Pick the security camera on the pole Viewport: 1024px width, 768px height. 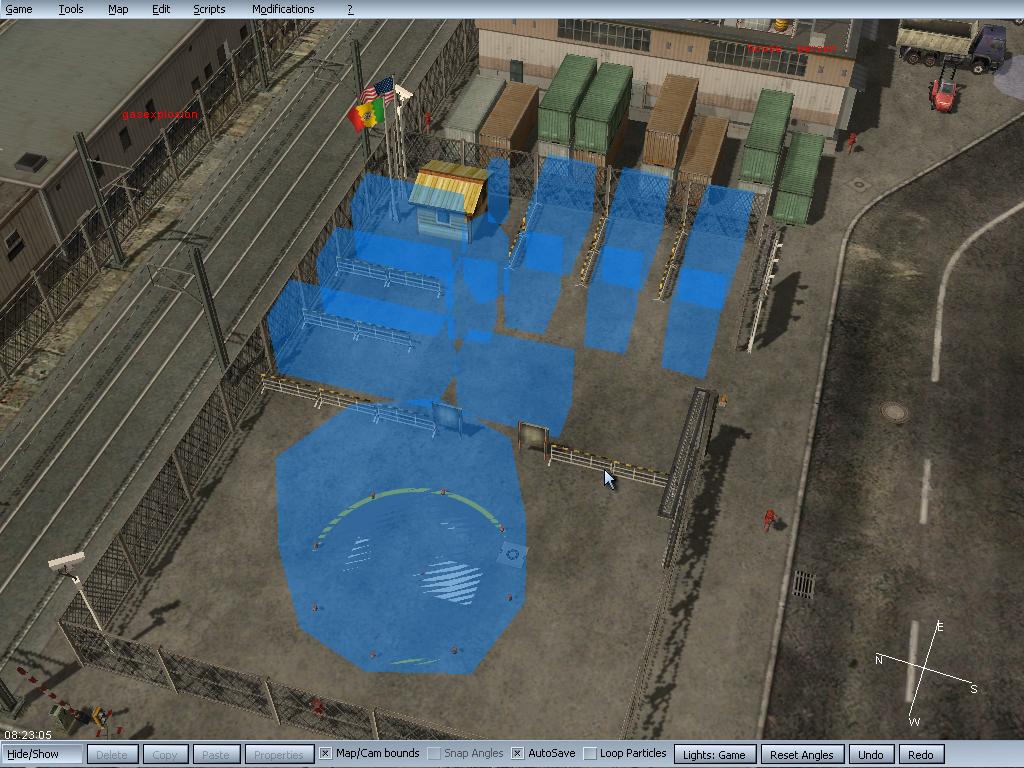click(66, 563)
